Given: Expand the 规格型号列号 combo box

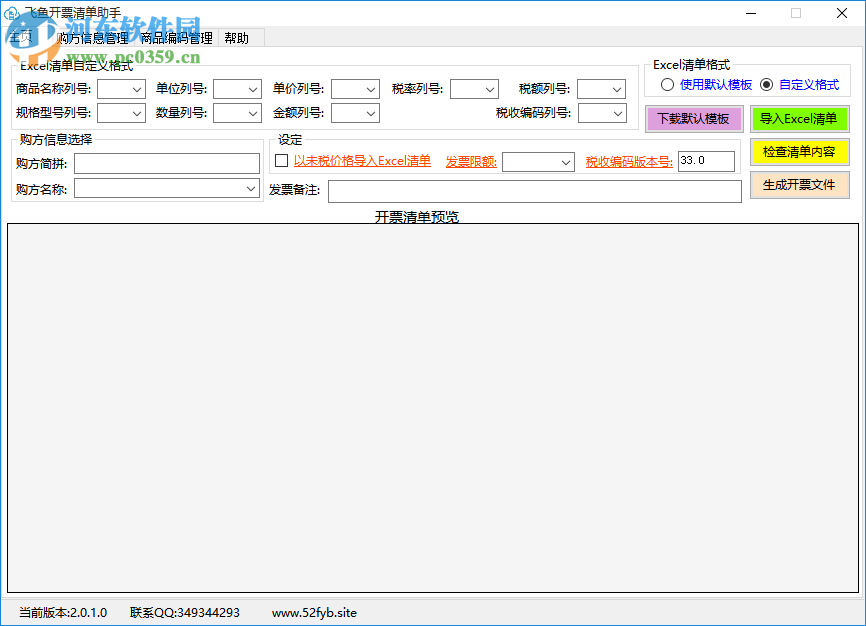Looking at the screenshot, I should click(x=122, y=113).
